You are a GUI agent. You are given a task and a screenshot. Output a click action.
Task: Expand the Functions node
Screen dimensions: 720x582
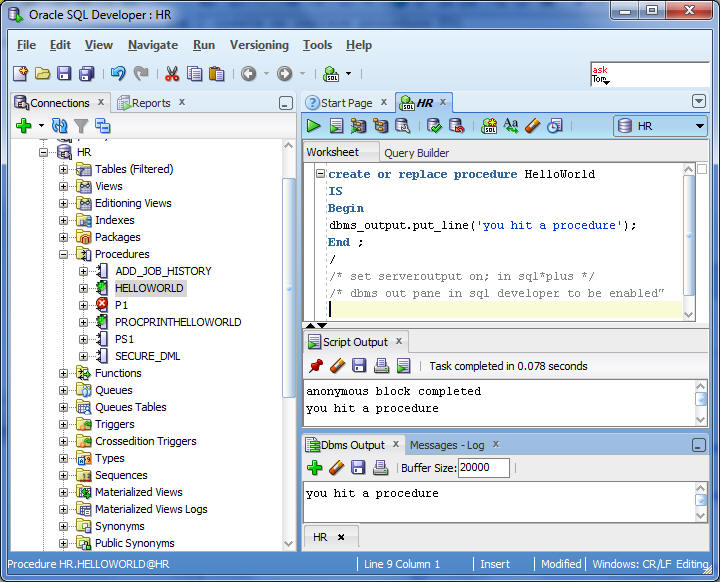[x=63, y=373]
